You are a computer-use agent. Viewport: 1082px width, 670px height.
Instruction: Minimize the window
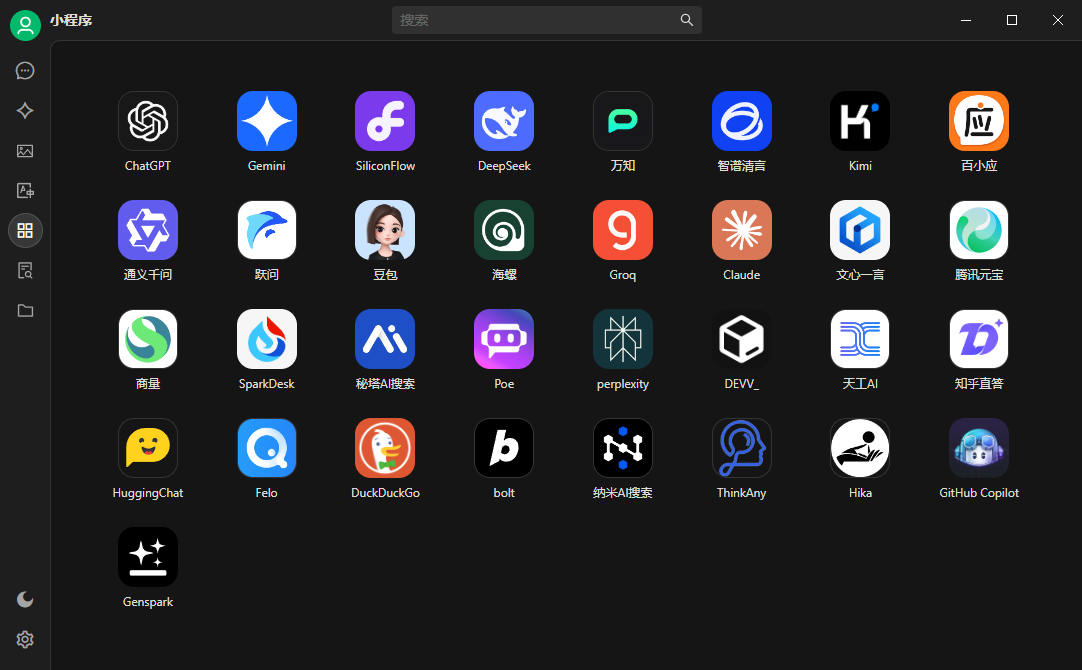tap(966, 20)
